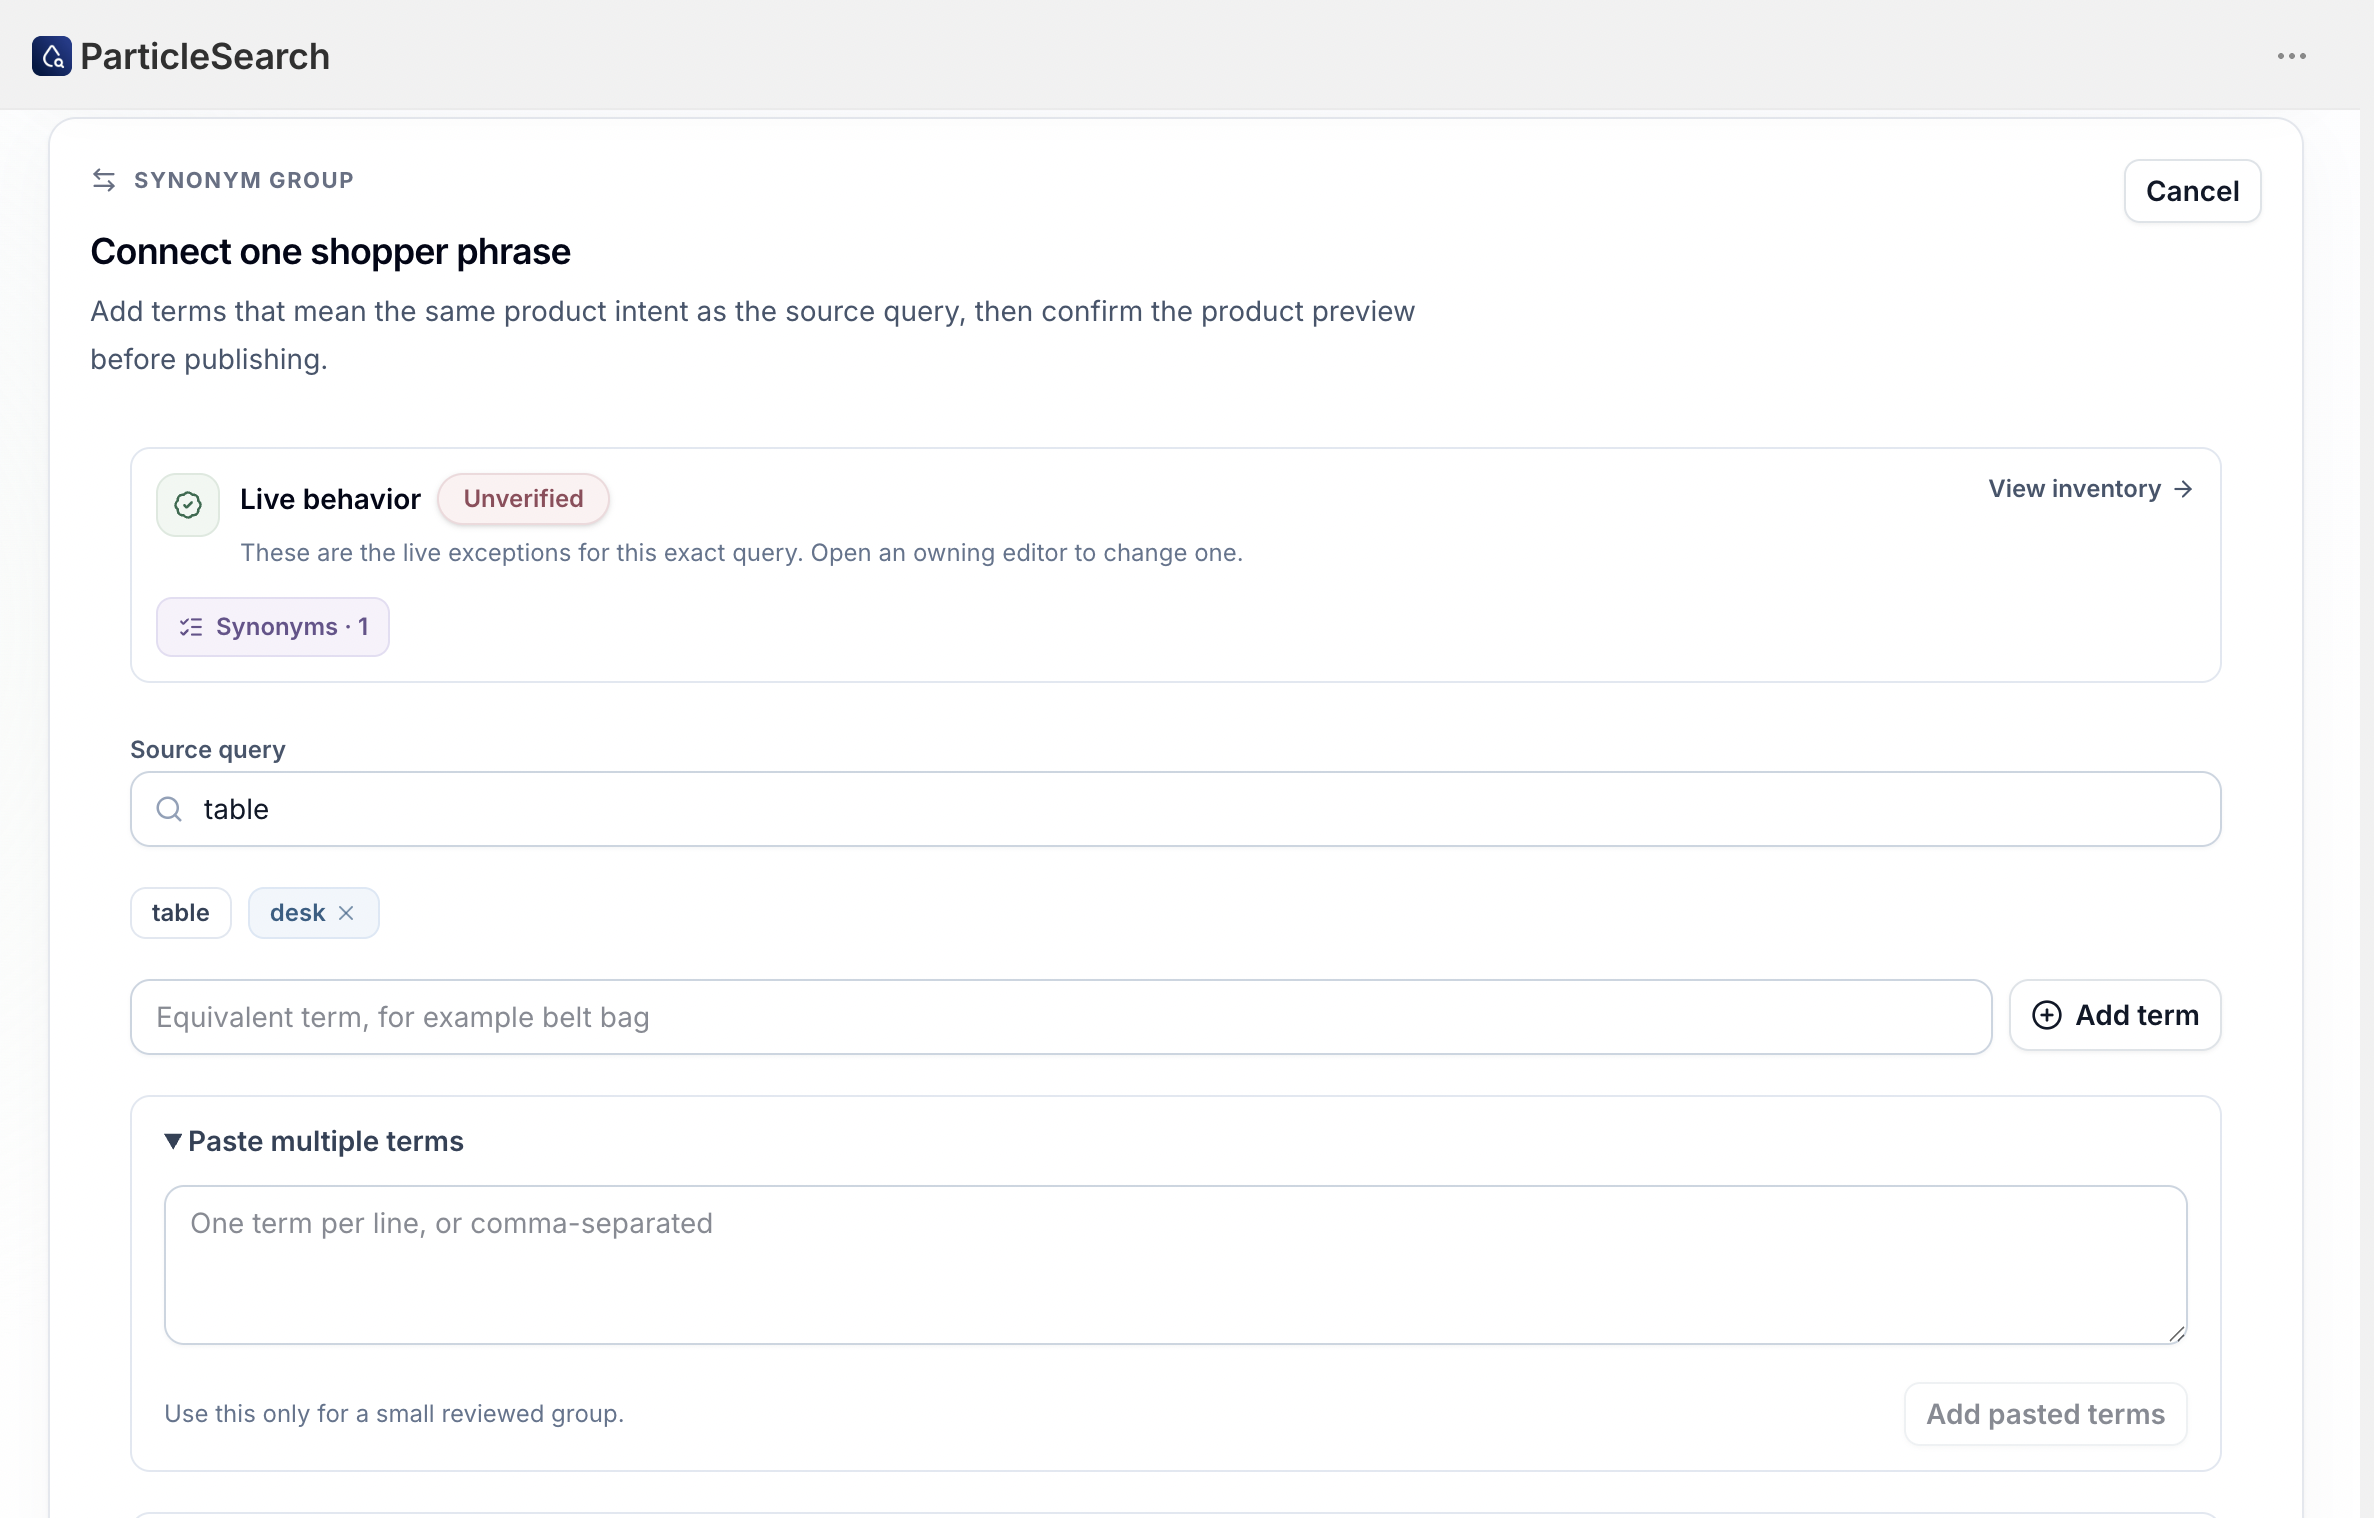Click the checklist icon in Synonyms chip
The width and height of the screenshot is (2374, 1518).
click(191, 627)
